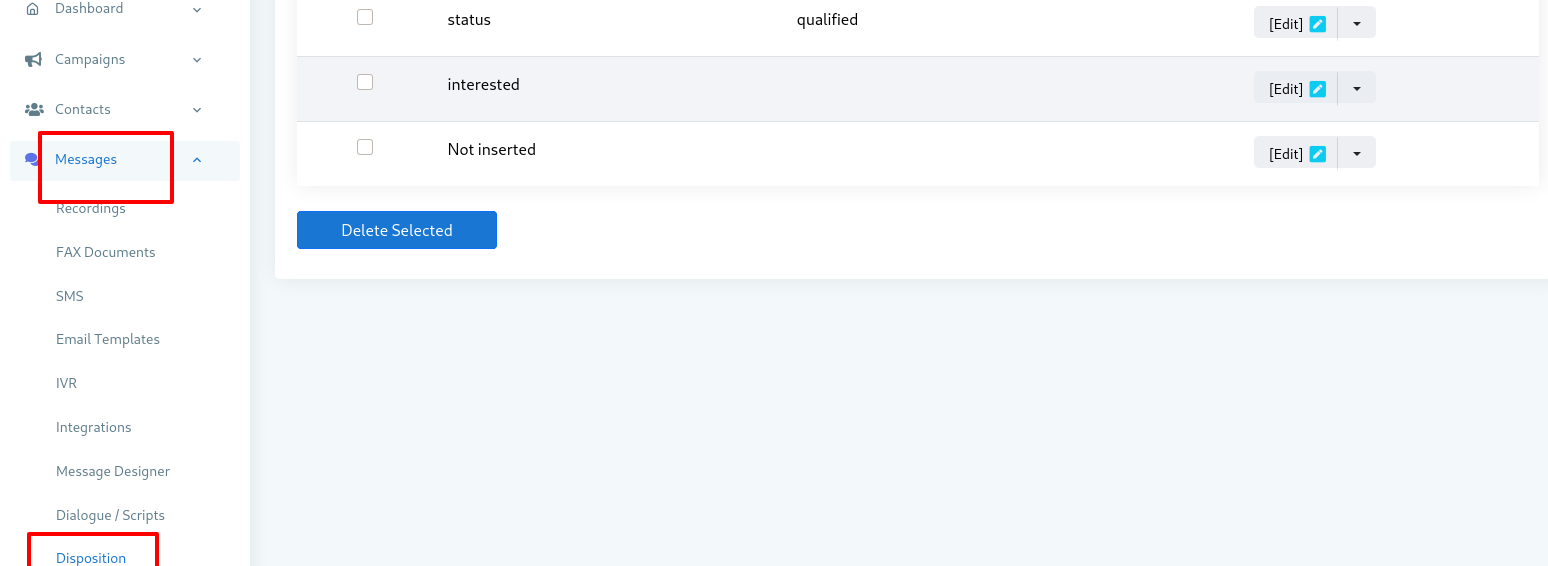Click the Campaigns megaphone icon
The image size is (1548, 566).
33,60
